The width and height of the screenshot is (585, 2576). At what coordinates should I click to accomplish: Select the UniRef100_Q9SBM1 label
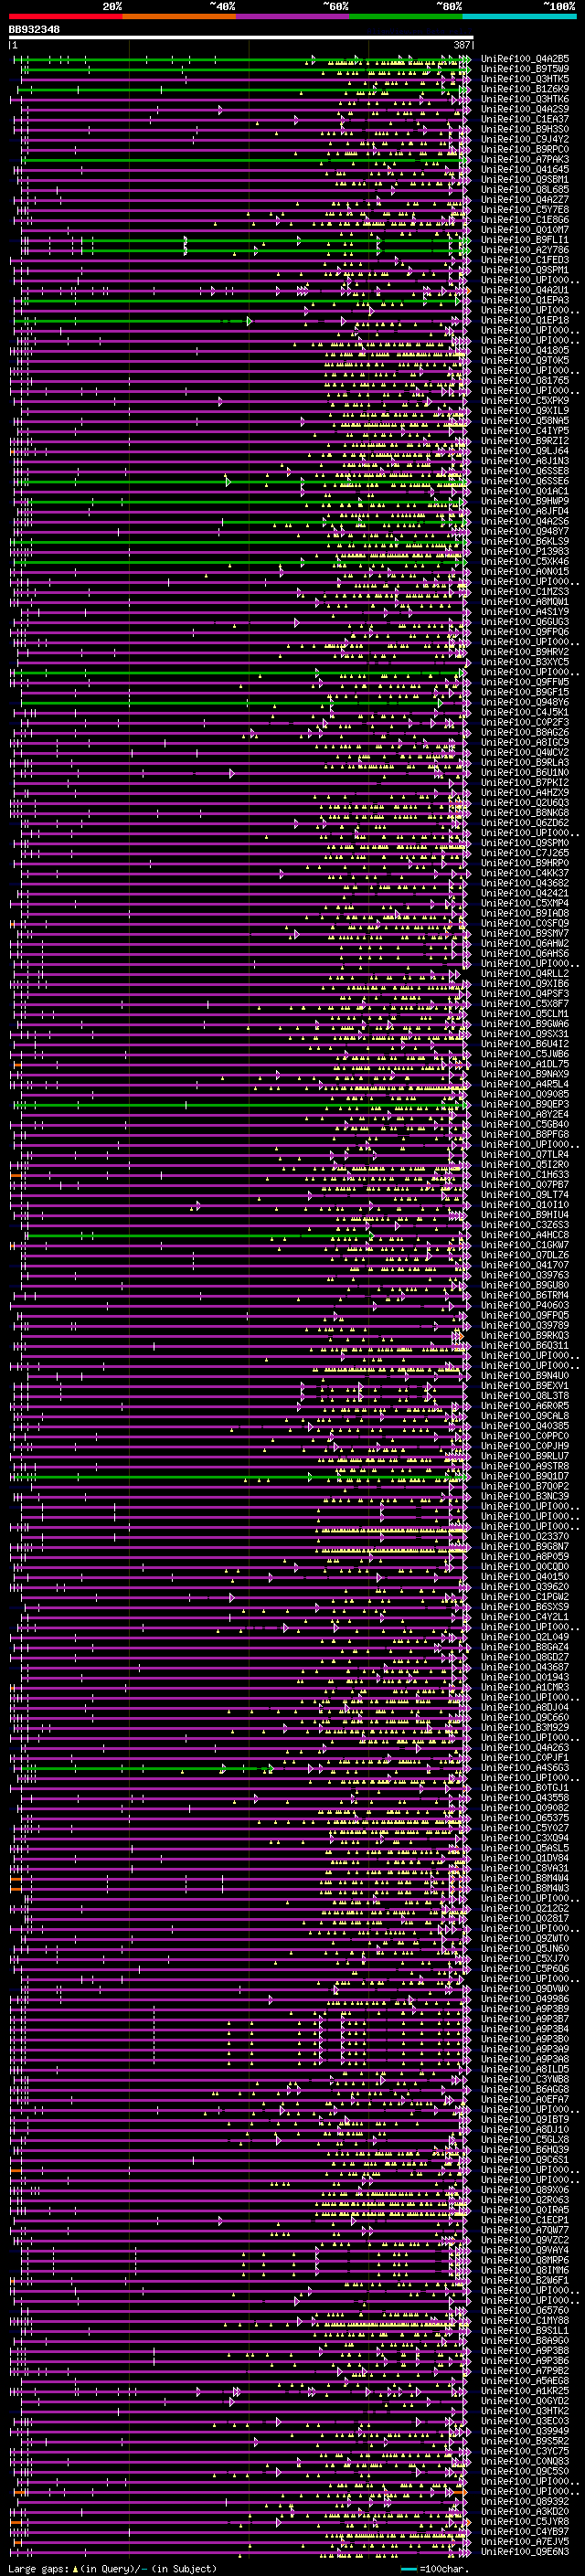coord(525,180)
